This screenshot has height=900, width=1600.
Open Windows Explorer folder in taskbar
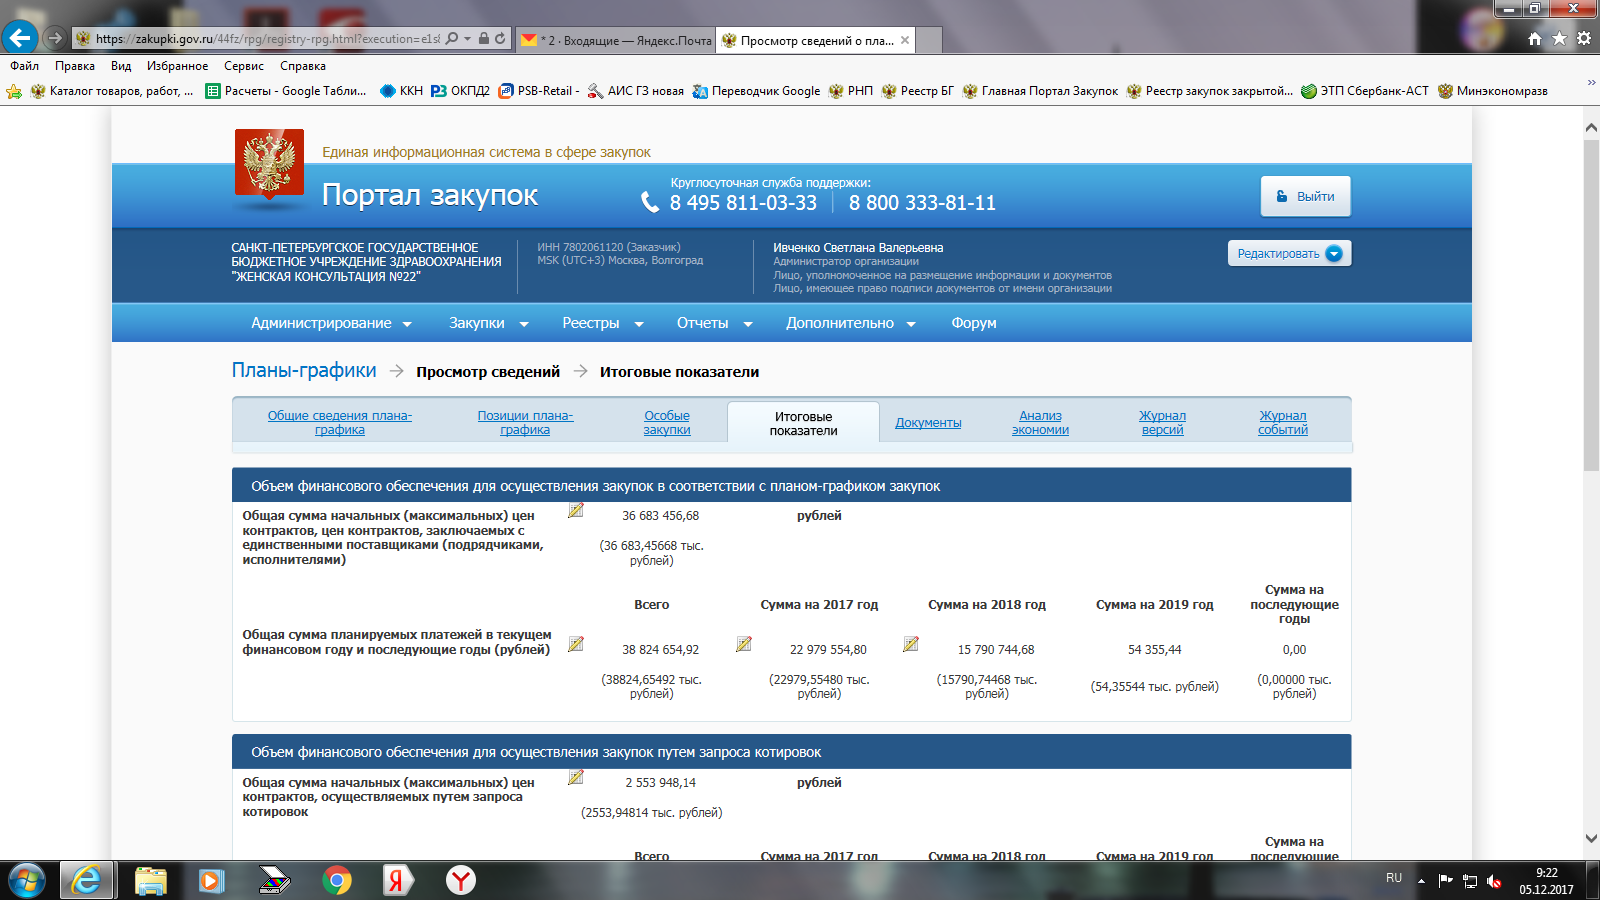[x=150, y=881]
